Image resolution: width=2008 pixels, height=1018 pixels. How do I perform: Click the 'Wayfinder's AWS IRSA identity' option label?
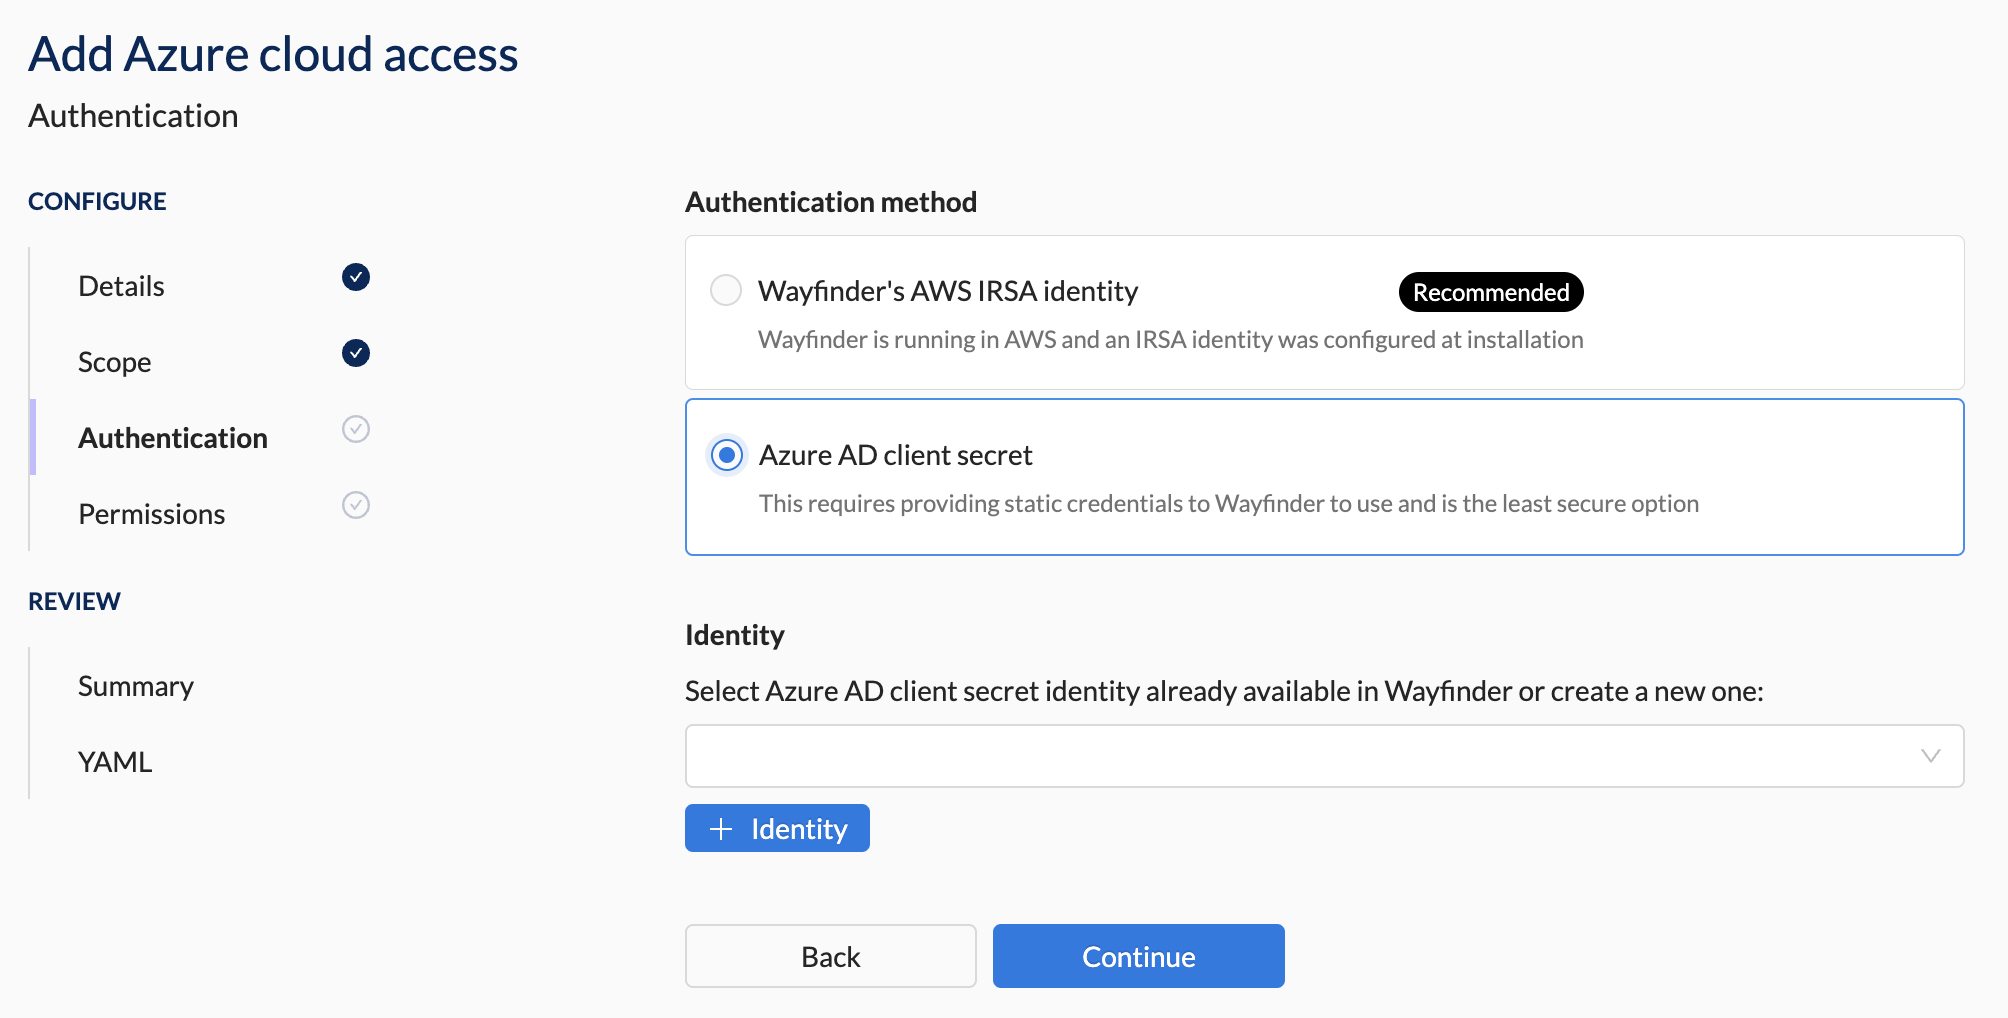click(x=948, y=291)
